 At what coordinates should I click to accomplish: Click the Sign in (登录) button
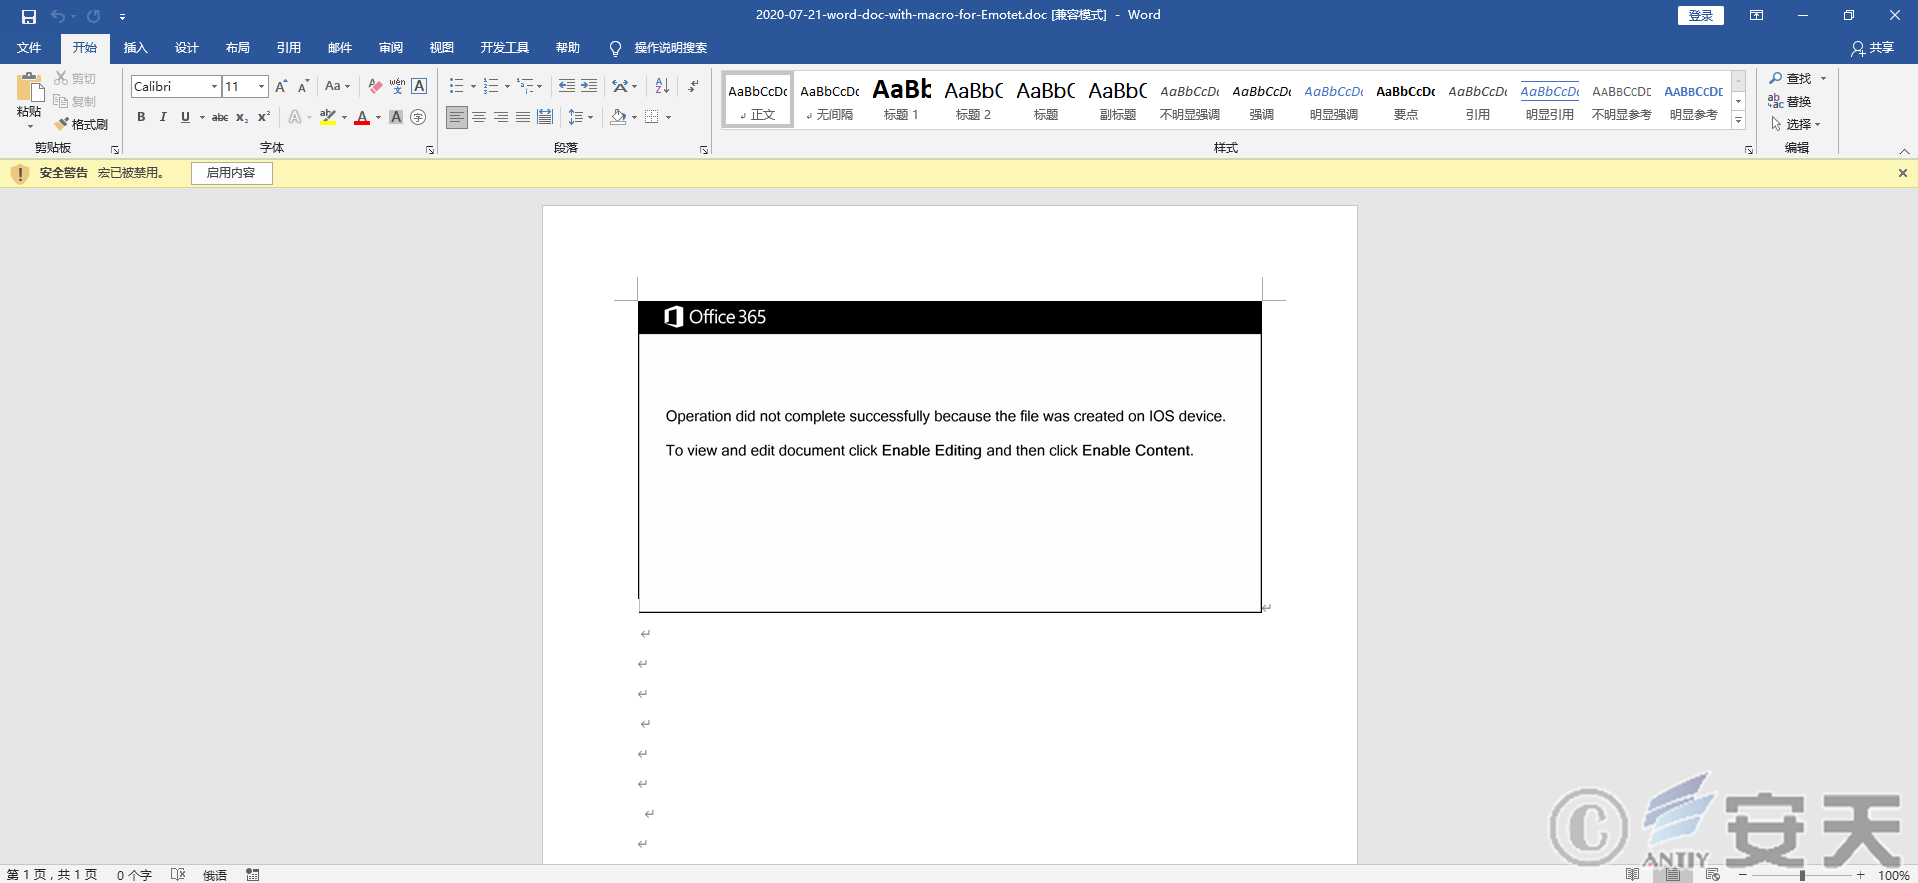(1700, 15)
